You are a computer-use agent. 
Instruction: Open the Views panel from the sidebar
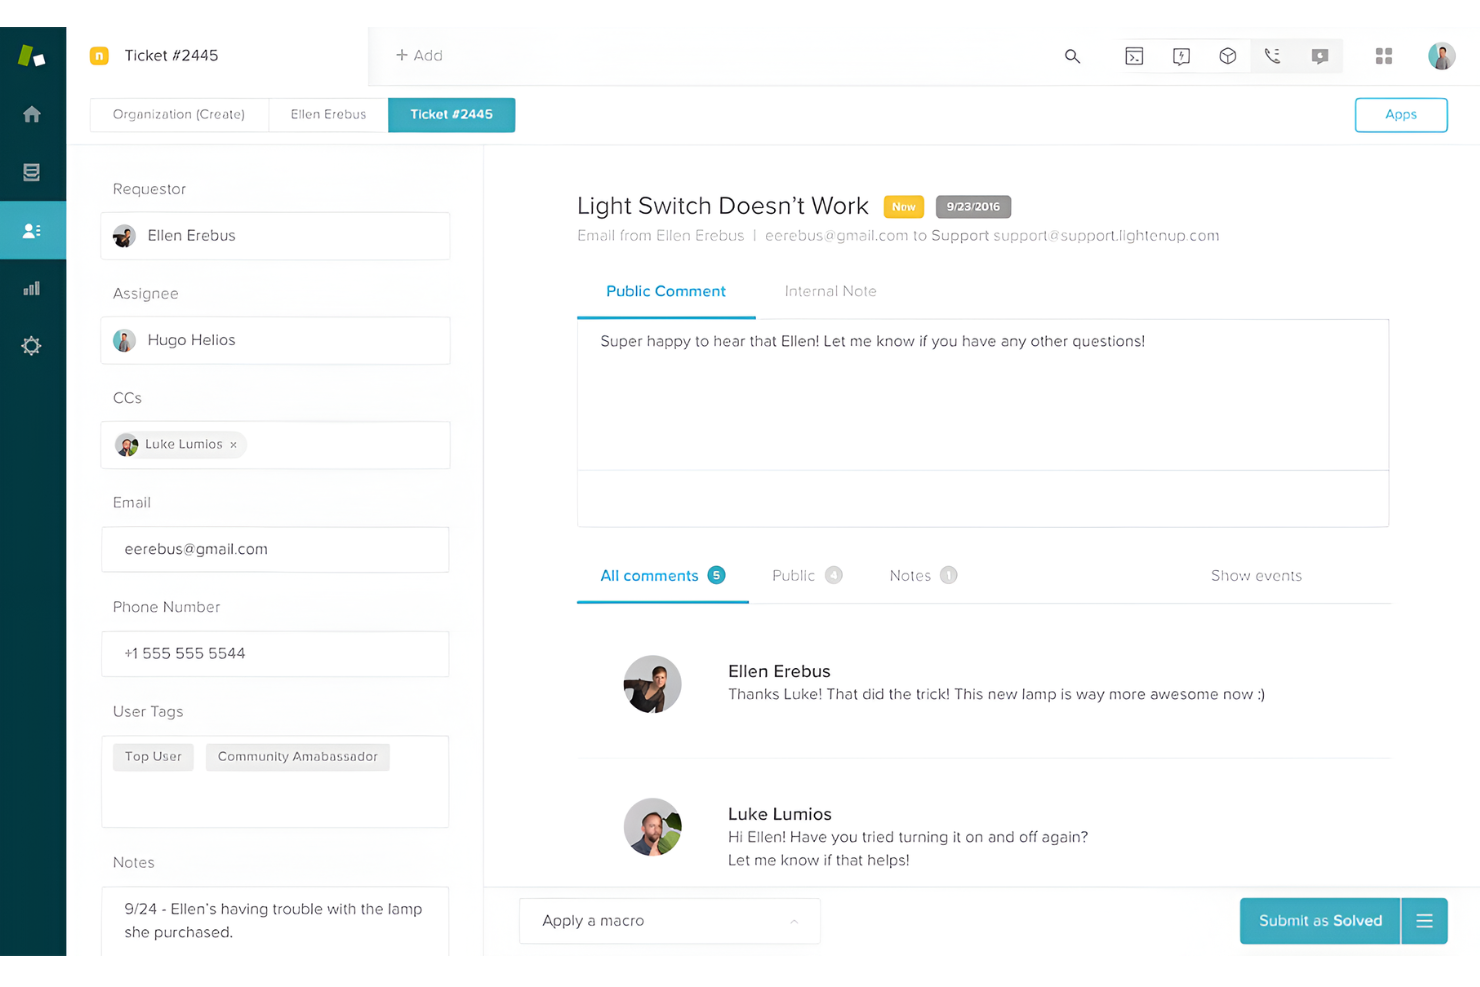32,172
